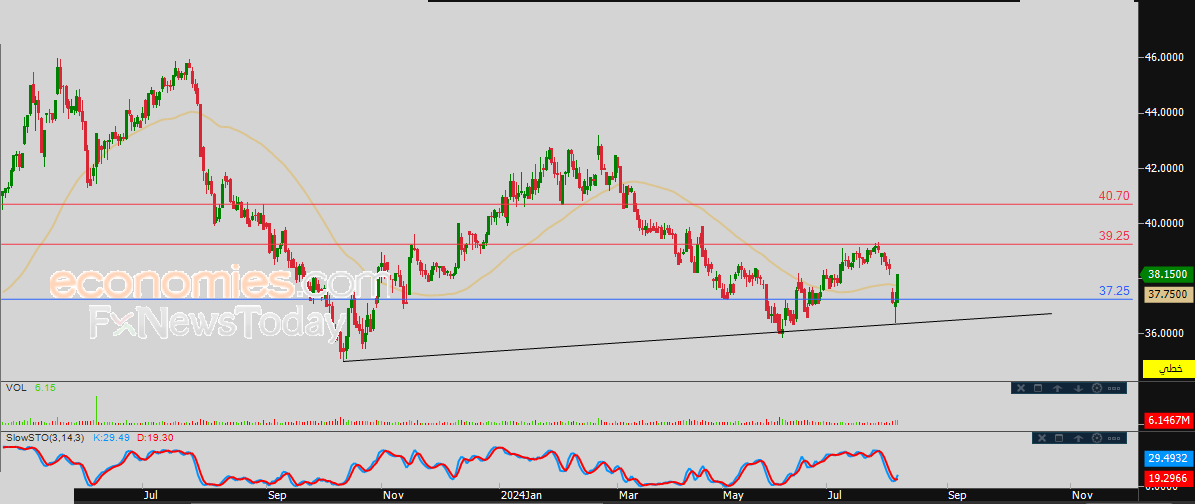Click the 29.4932 stochastic K tag
The height and width of the screenshot is (504, 1195).
pos(1167,458)
